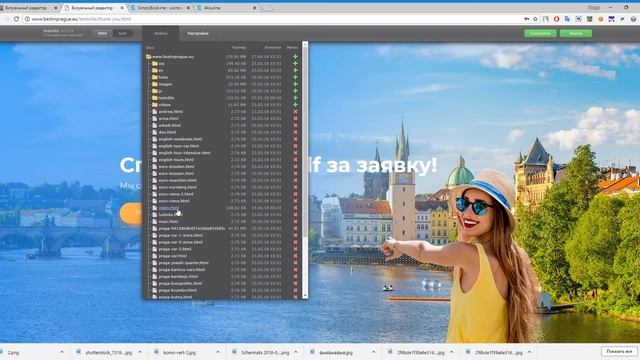
Task: Delete den.html with its red X
Action: click(295, 132)
